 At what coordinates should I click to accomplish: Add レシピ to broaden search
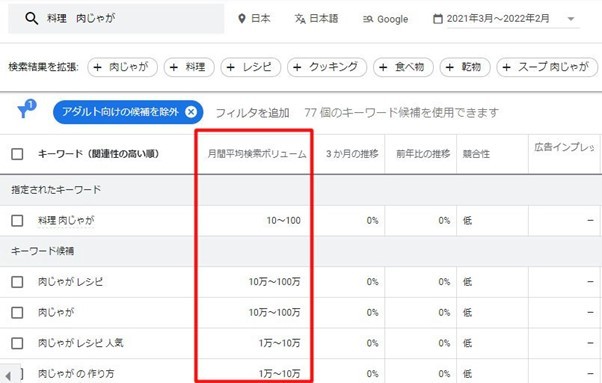251,67
